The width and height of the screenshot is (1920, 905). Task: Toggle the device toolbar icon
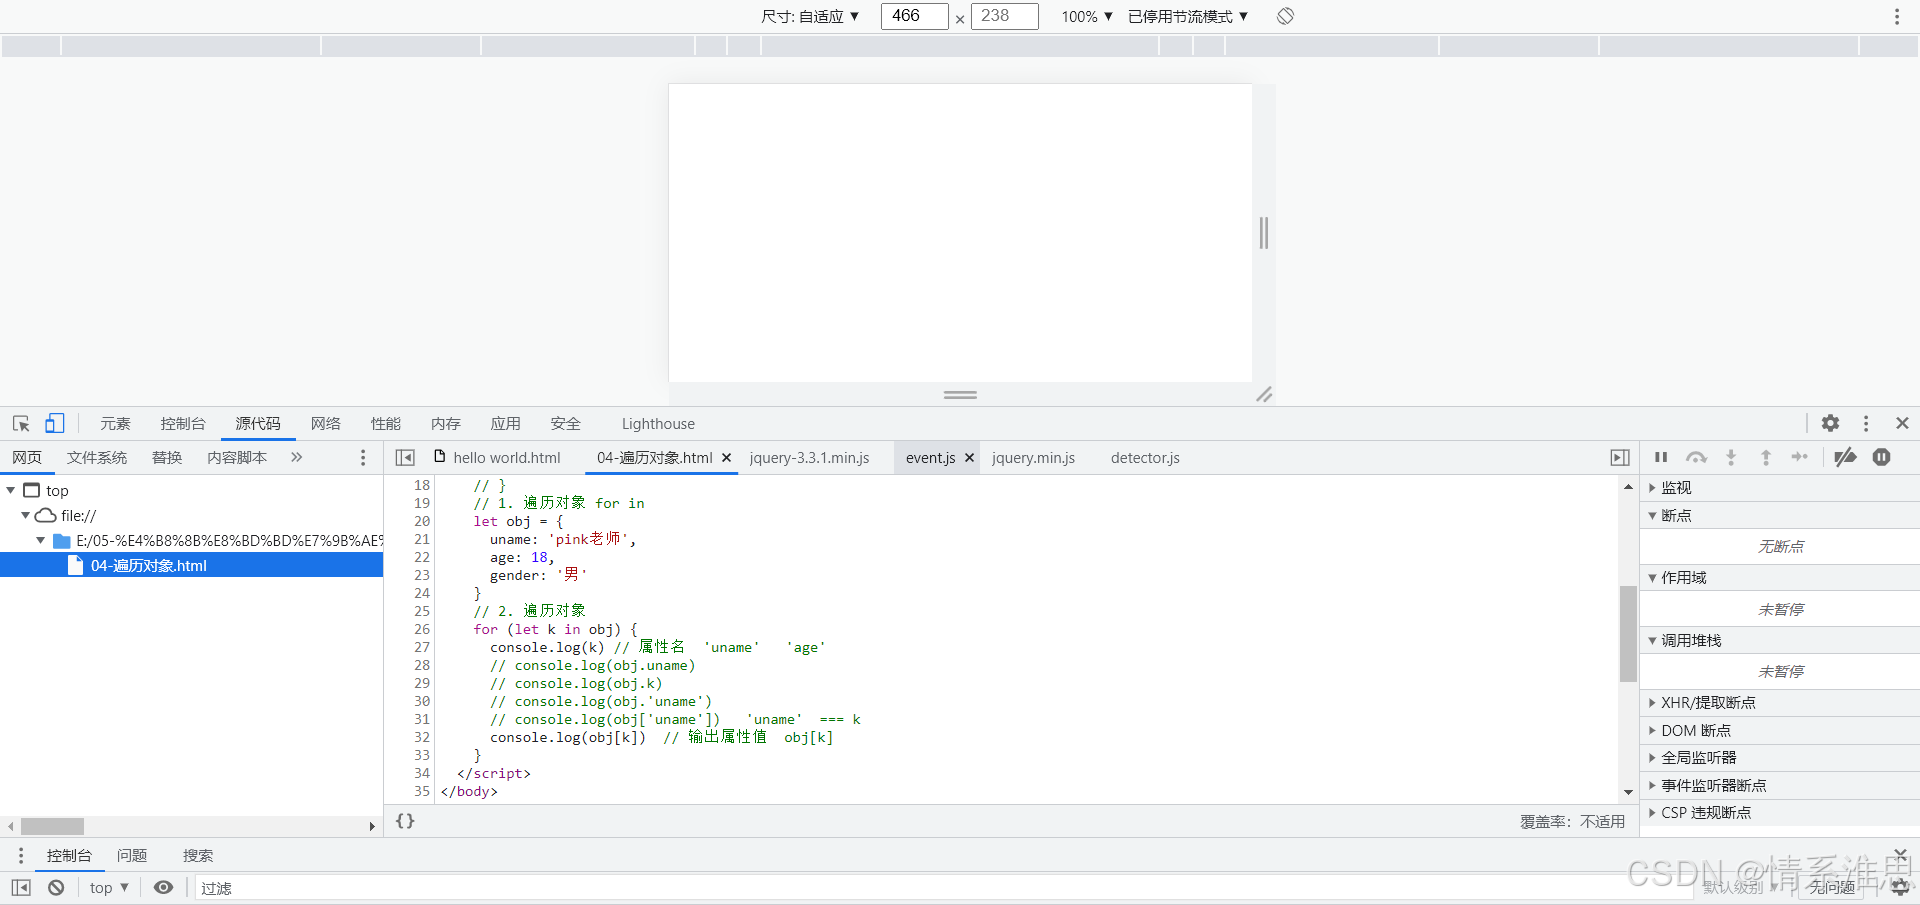54,423
